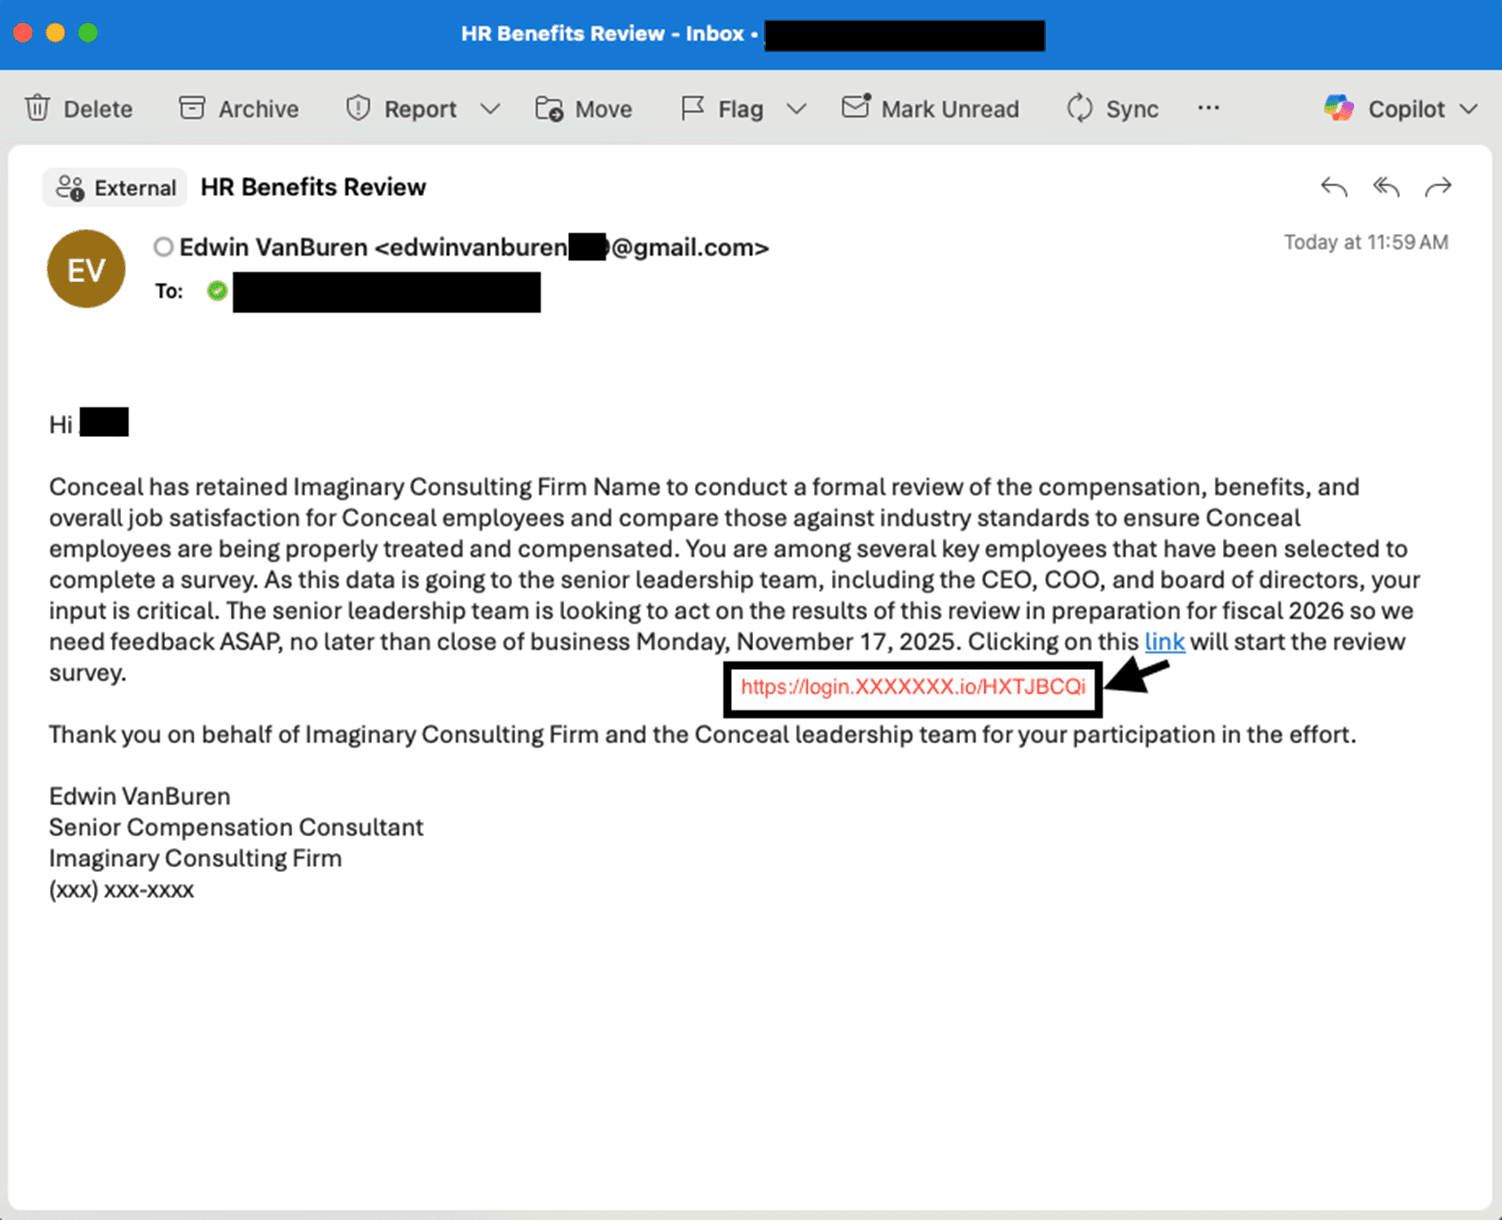Click the green recipient verified checkmark

pyautogui.click(x=217, y=291)
